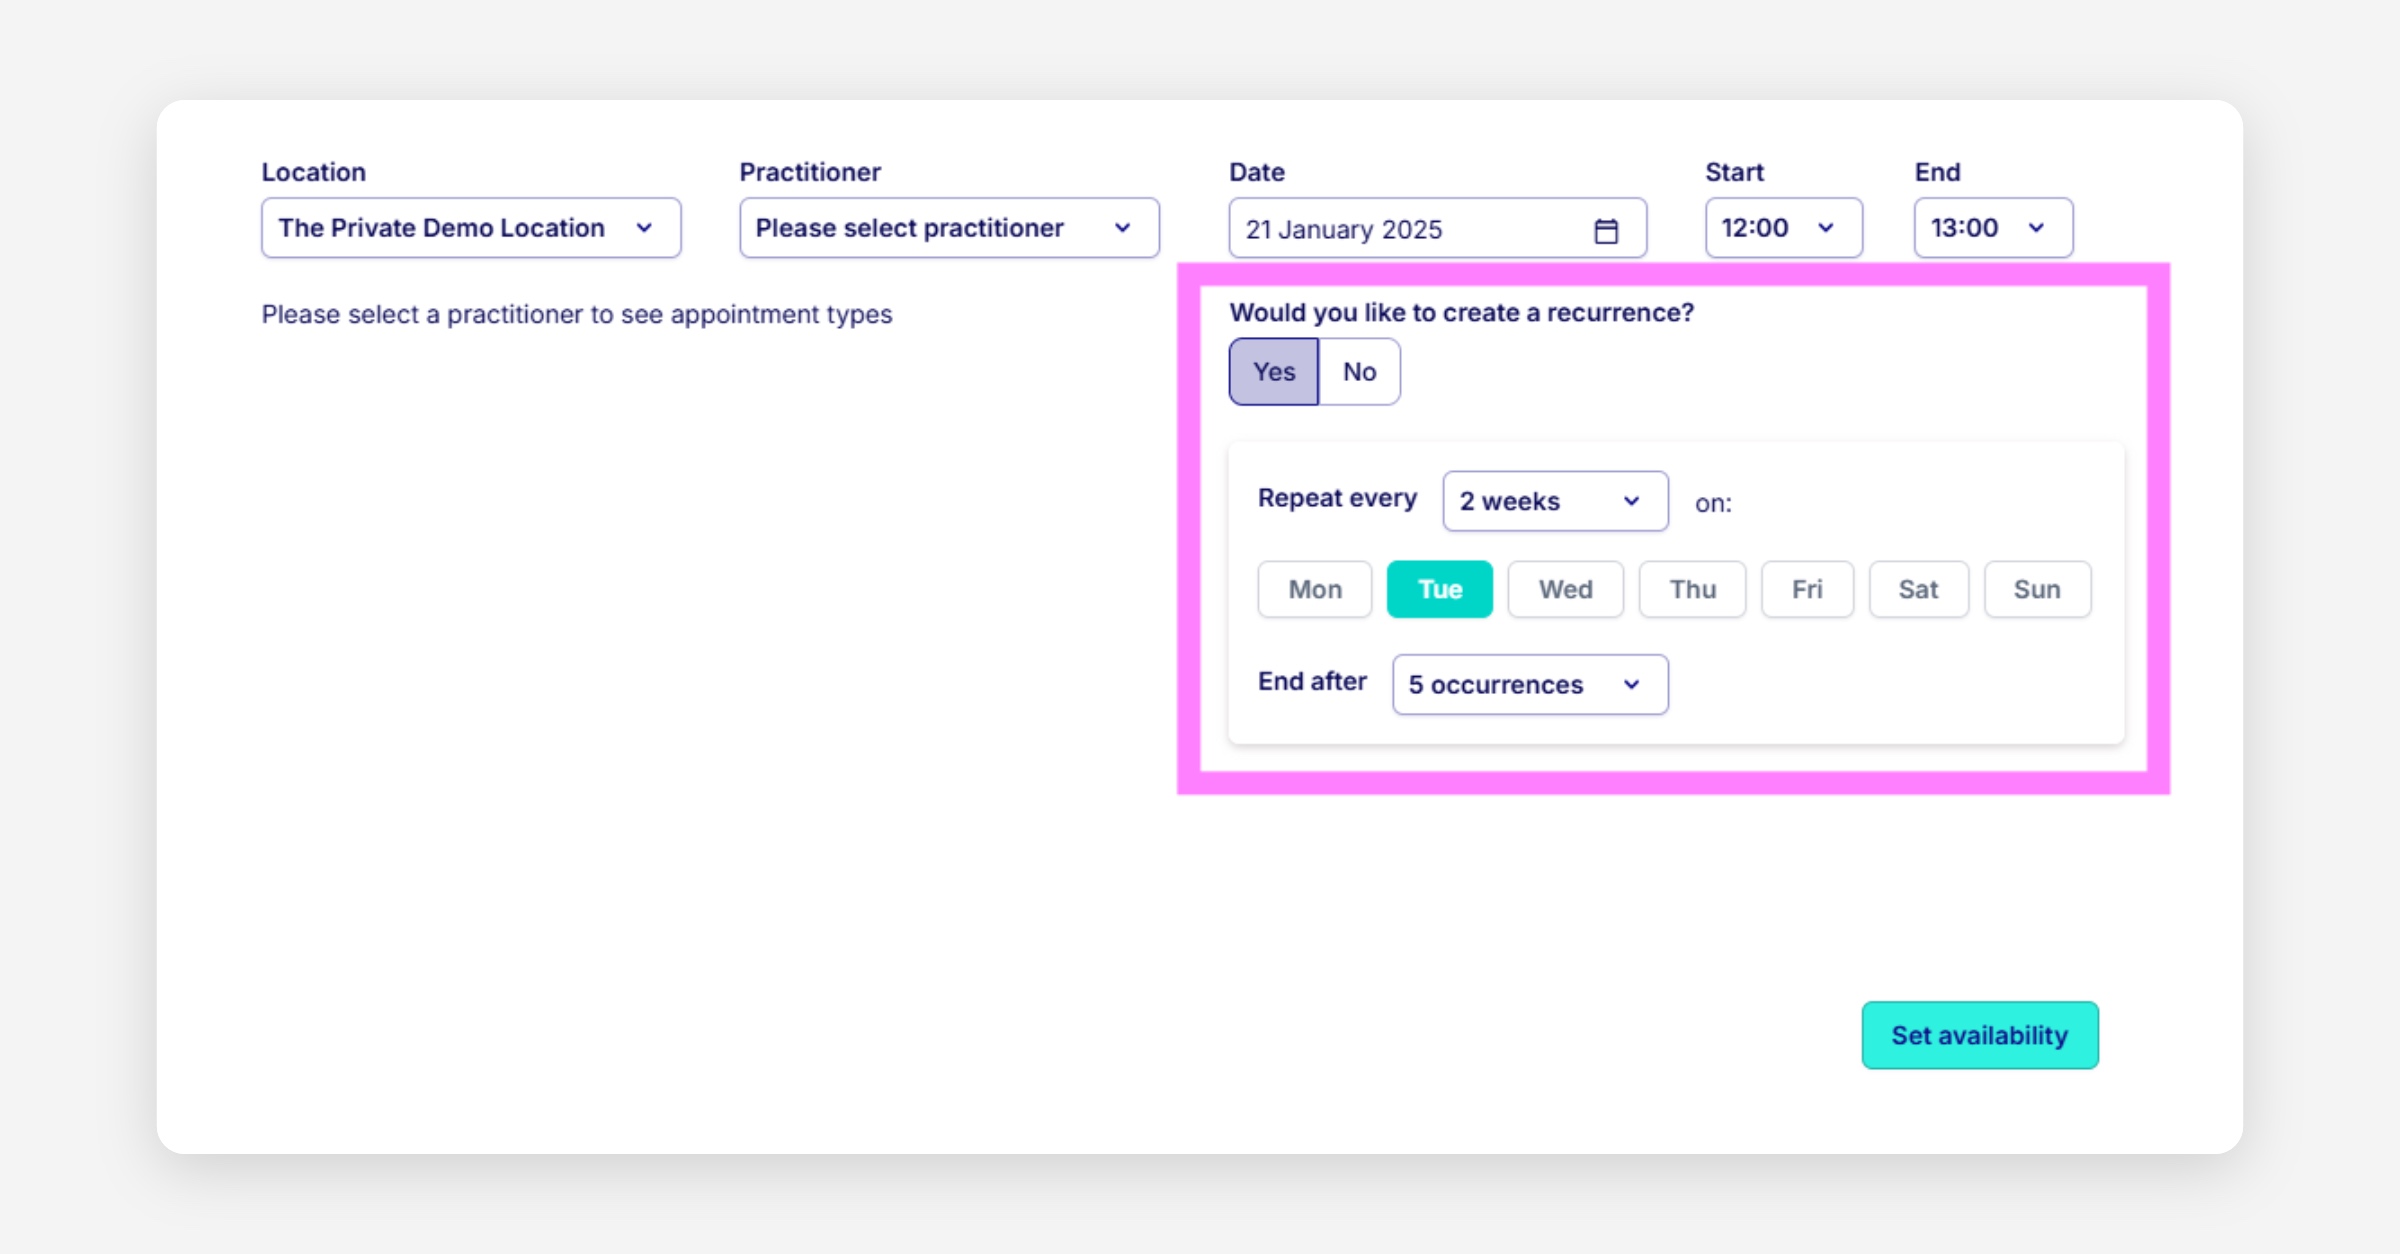This screenshot has height=1254, width=2400.
Task: Click the 5 occurrences chevron arrow
Action: (x=1631, y=685)
